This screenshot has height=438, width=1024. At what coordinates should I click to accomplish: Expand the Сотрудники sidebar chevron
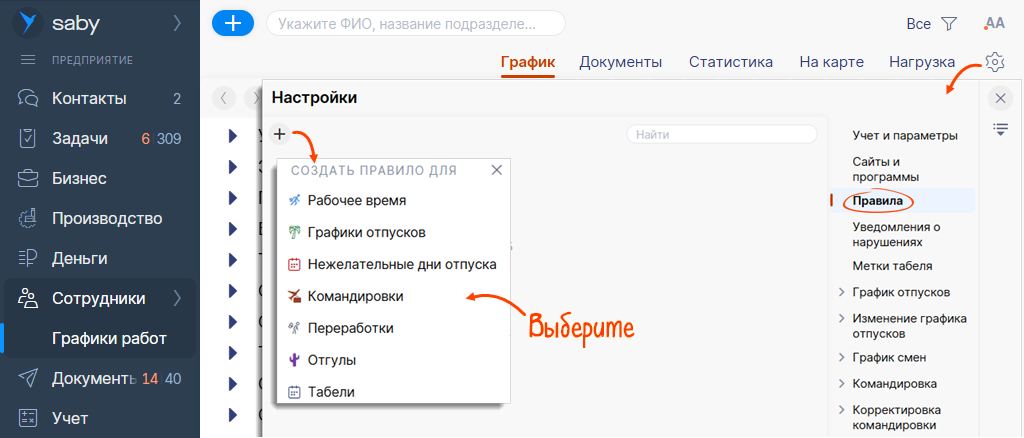[x=177, y=298]
